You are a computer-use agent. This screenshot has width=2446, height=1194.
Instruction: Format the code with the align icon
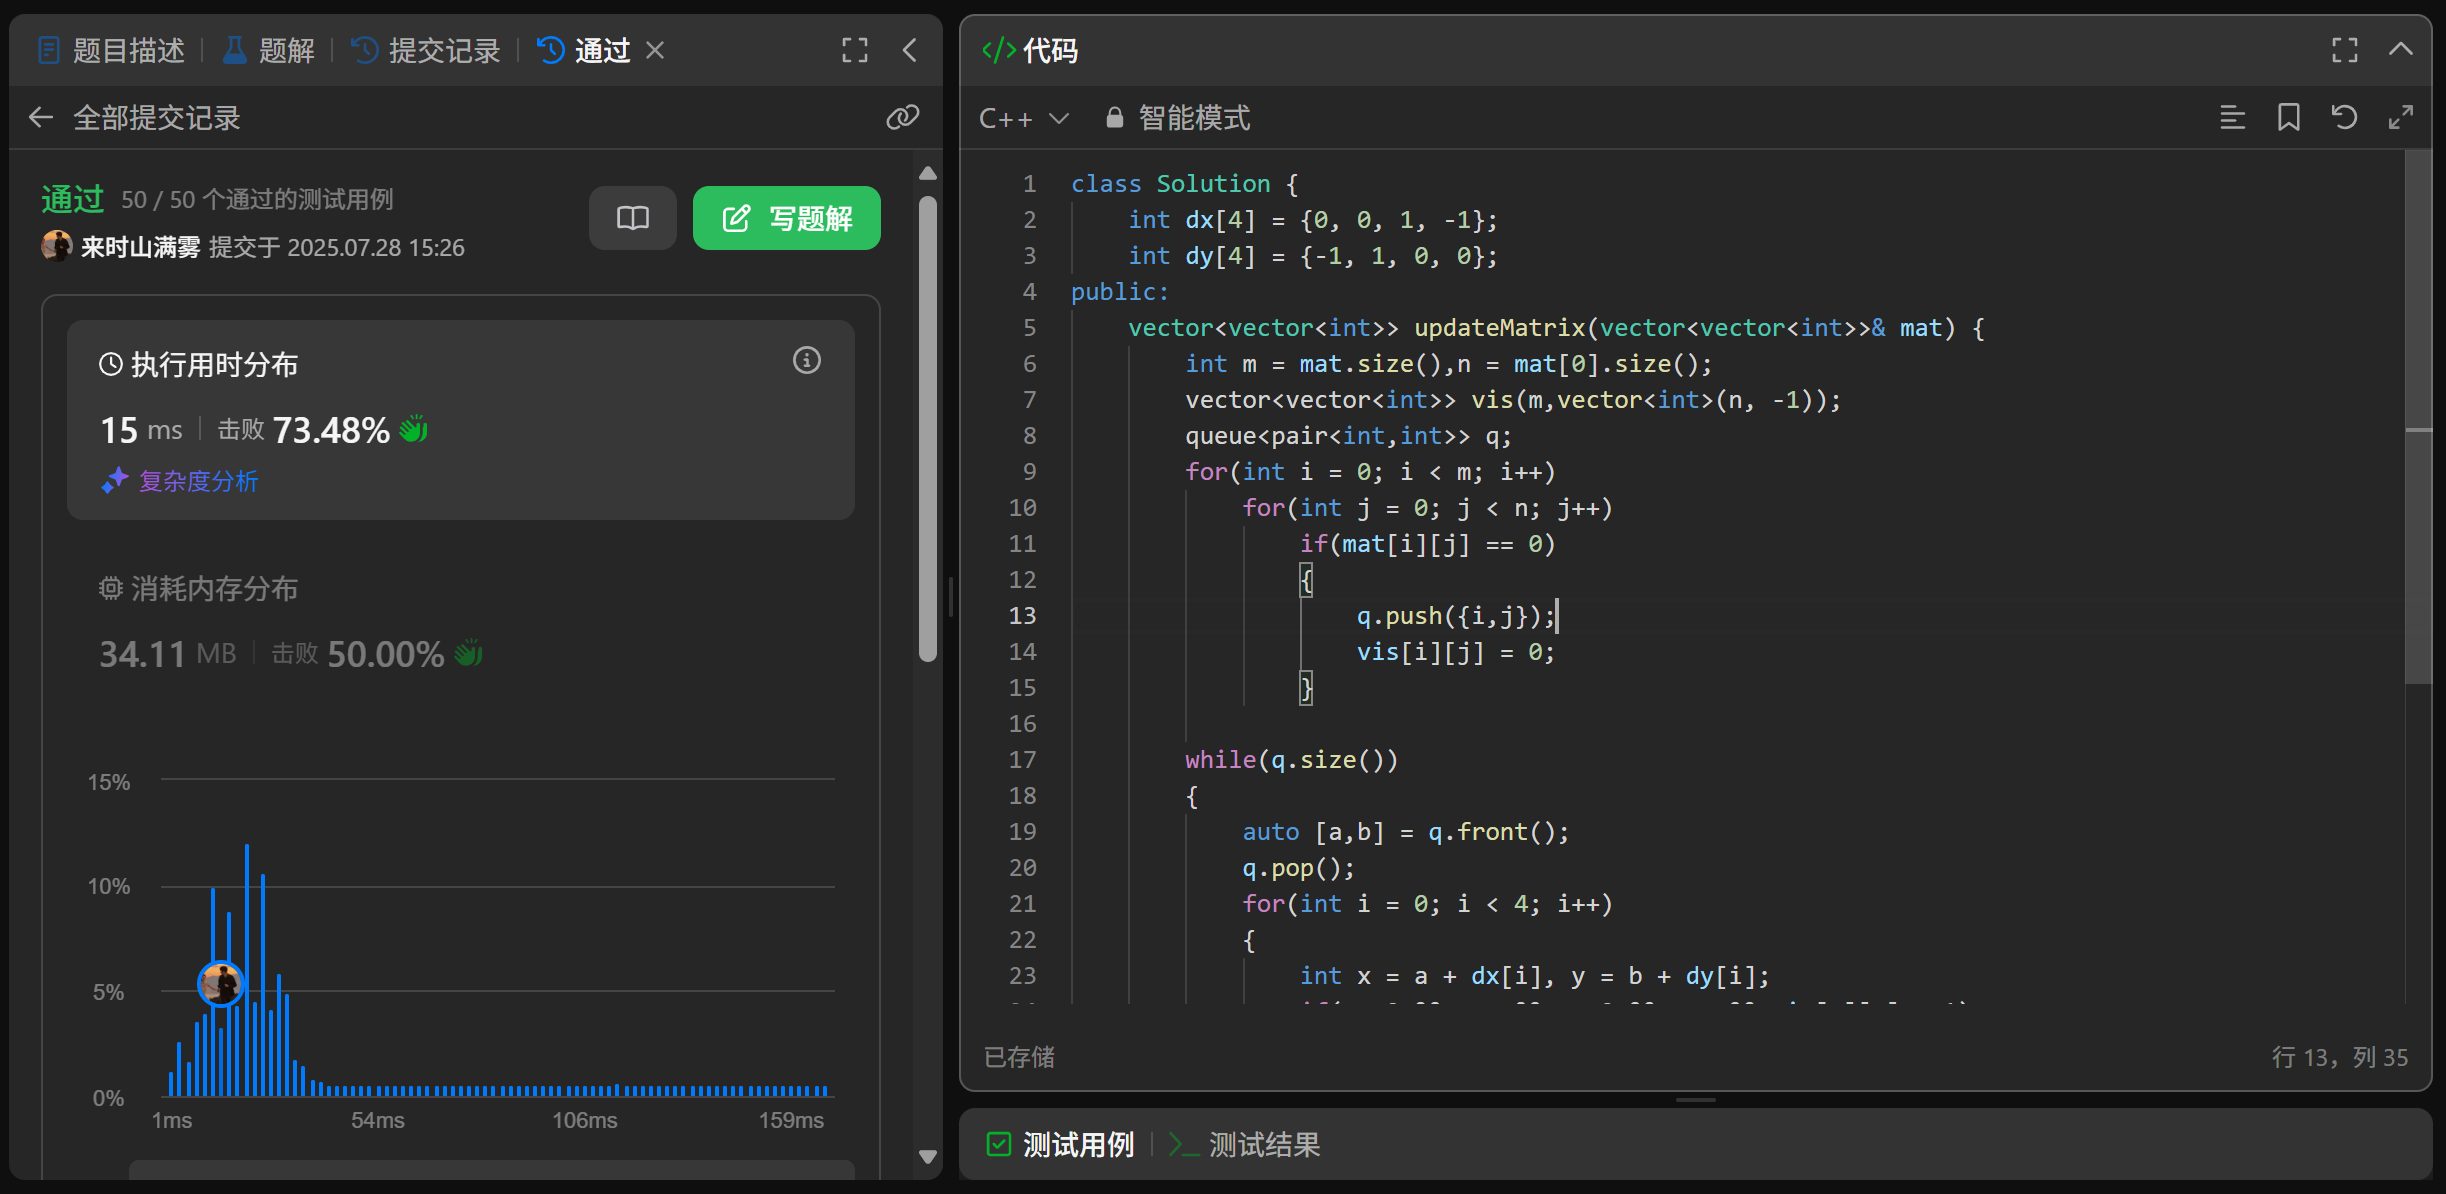click(x=2232, y=118)
